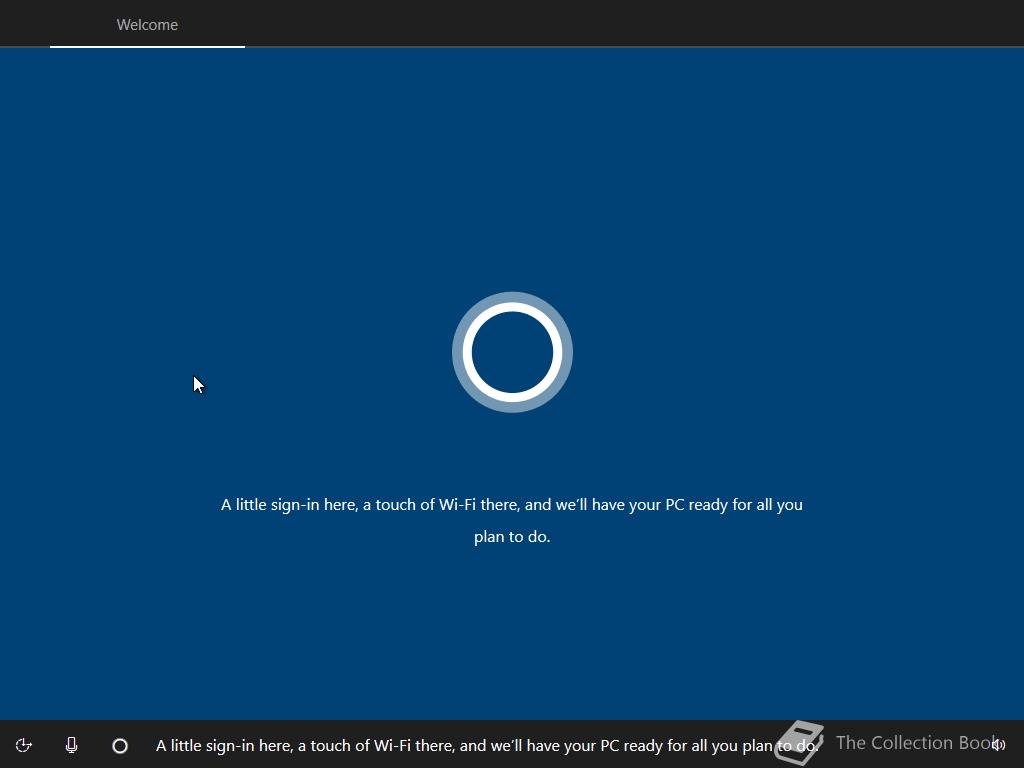Viewport: 1024px width, 768px height.
Task: Open the Ease of Access icon
Action: [x=24, y=745]
